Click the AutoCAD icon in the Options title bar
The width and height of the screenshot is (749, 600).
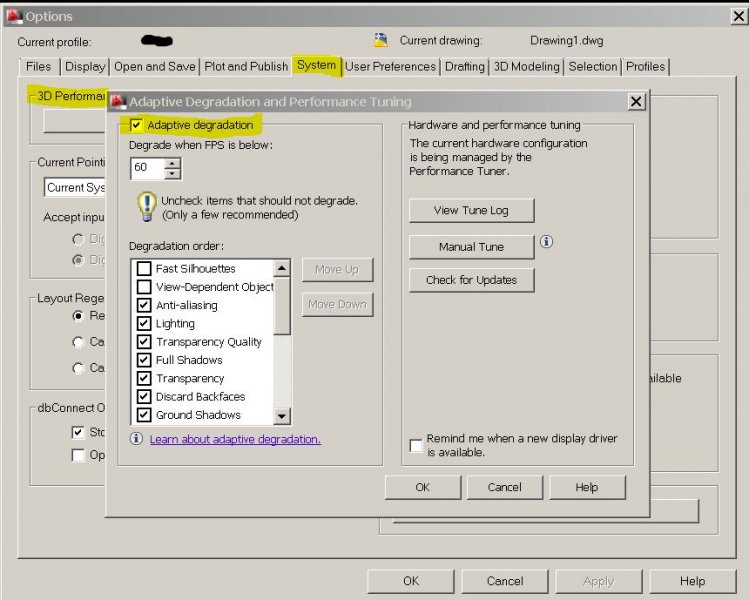pos(14,16)
